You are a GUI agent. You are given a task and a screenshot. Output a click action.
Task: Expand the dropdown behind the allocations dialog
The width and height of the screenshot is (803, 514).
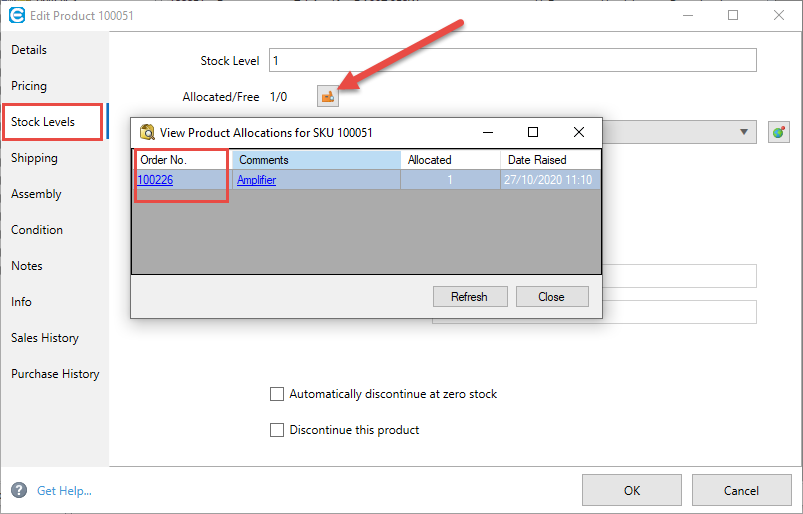tap(744, 132)
